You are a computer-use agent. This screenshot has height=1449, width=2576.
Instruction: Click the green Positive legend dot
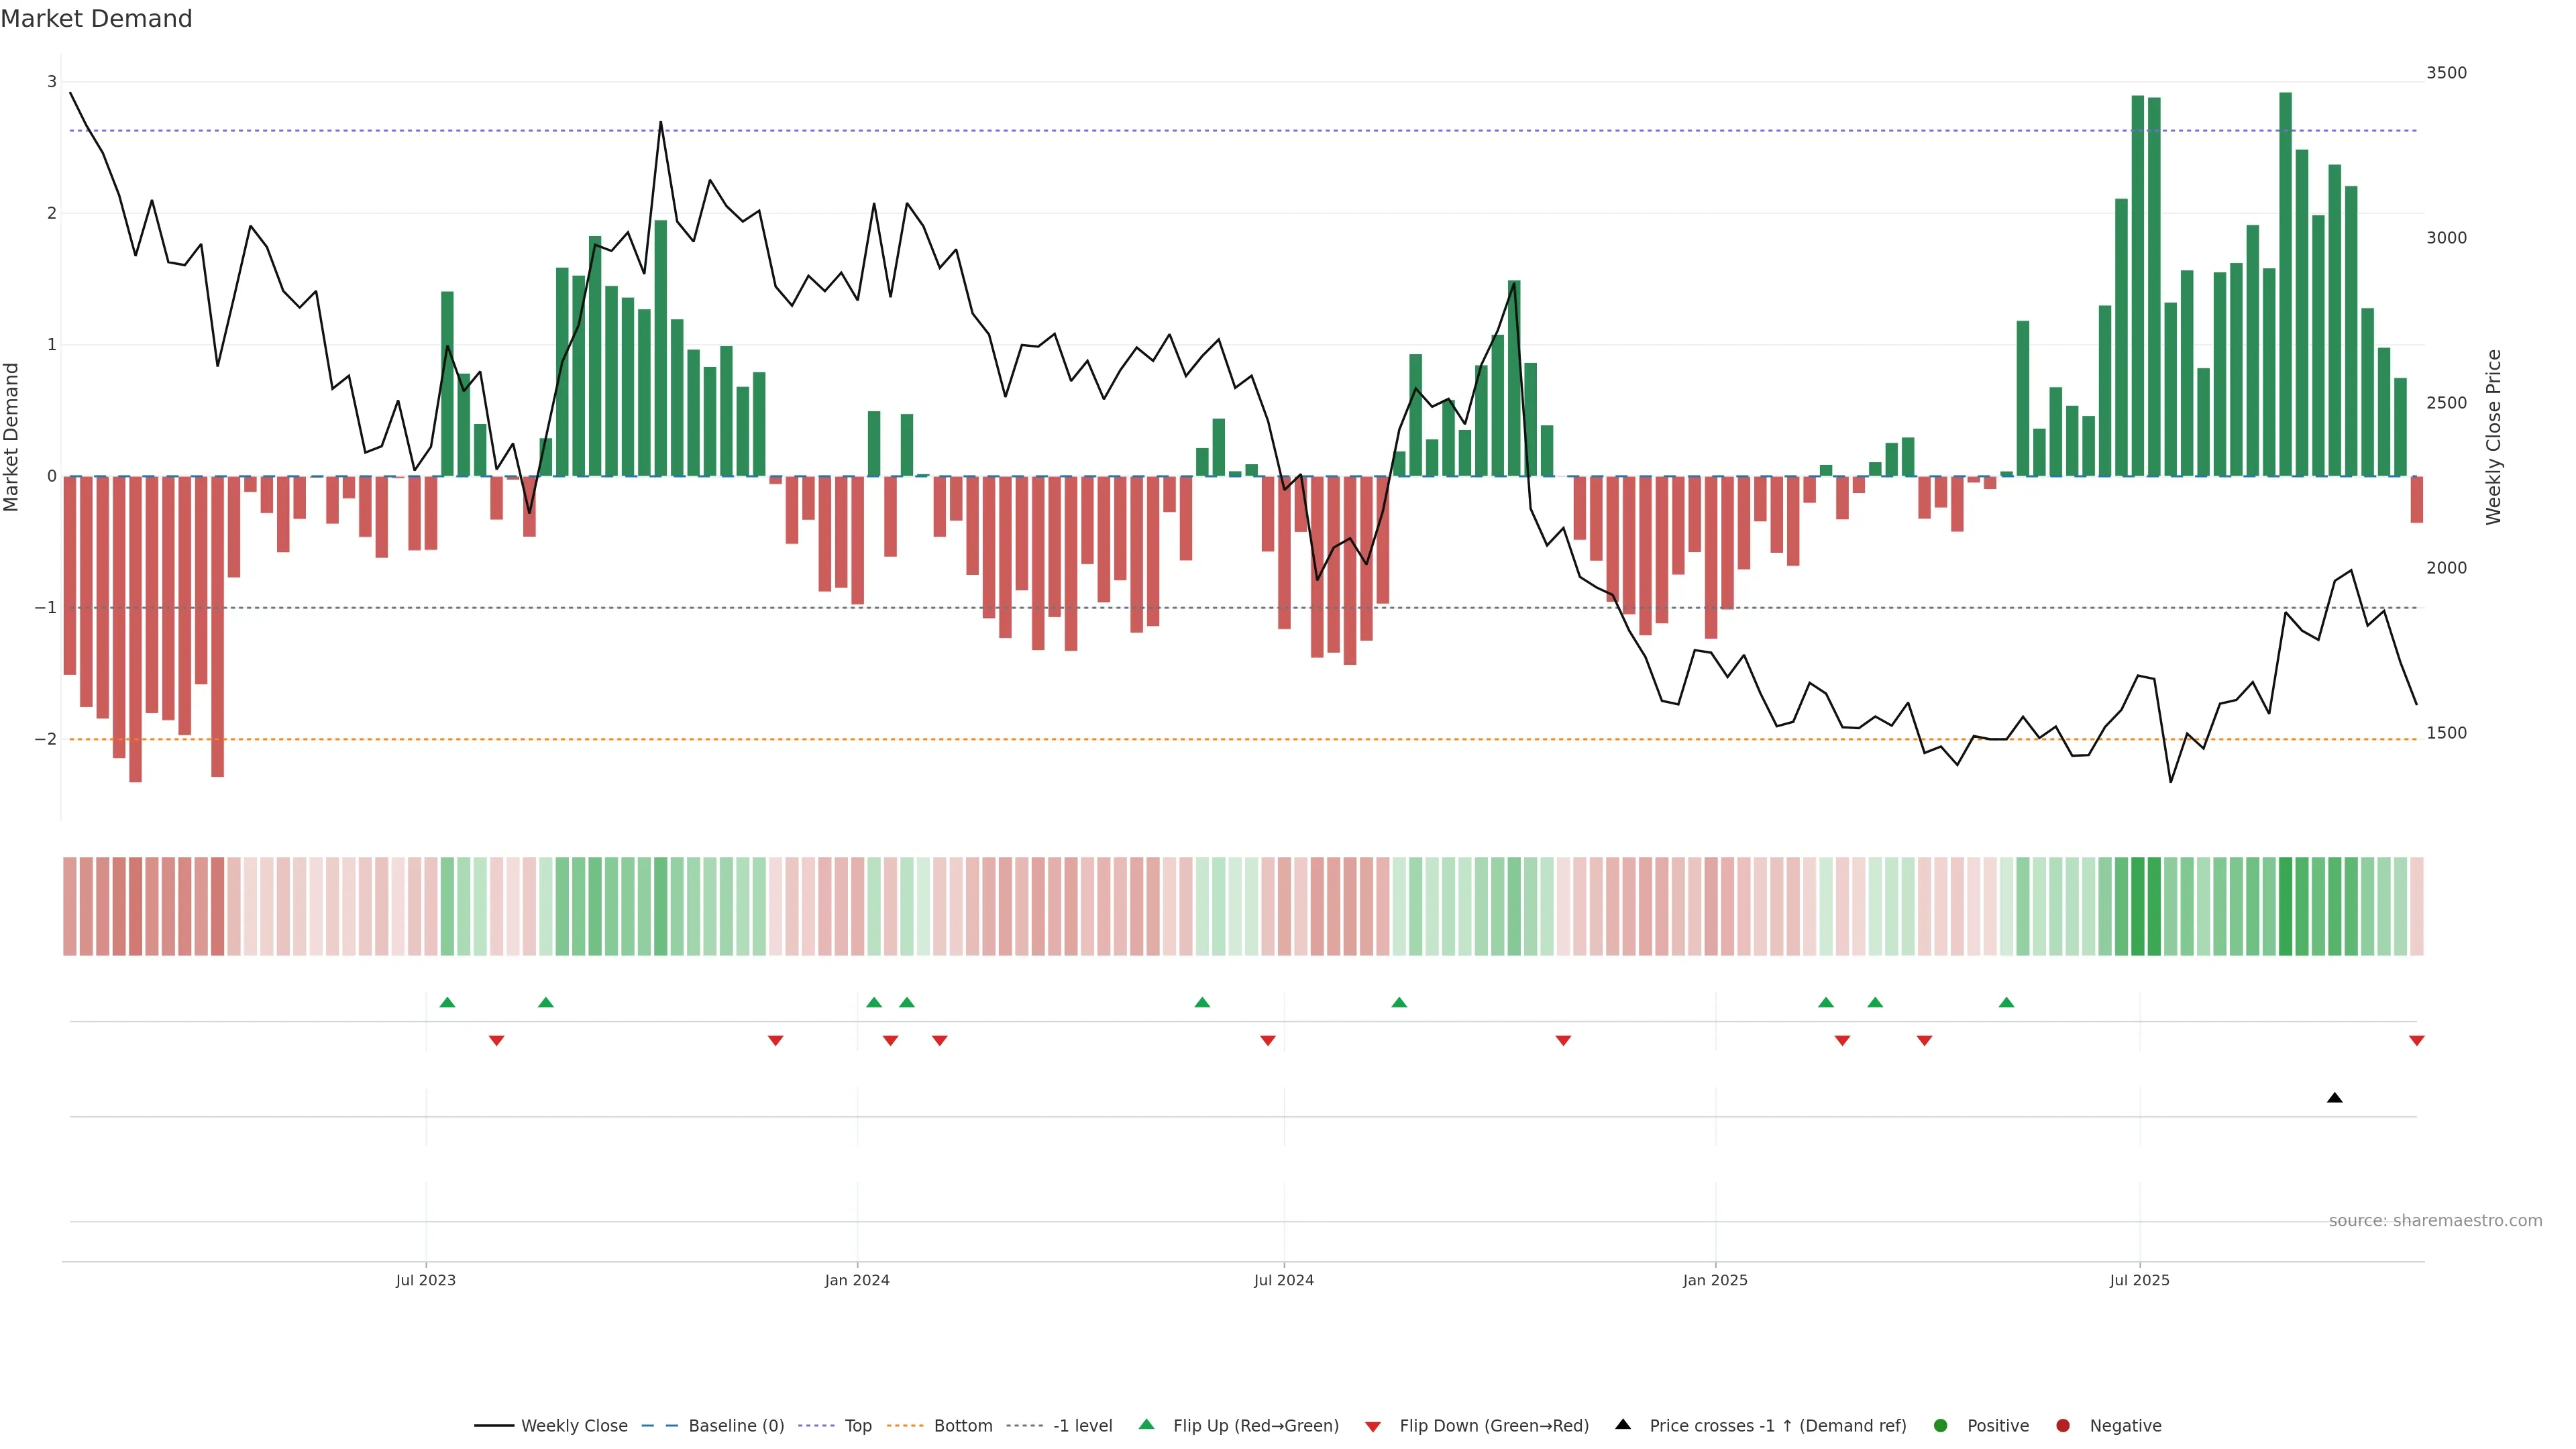[1940, 1425]
